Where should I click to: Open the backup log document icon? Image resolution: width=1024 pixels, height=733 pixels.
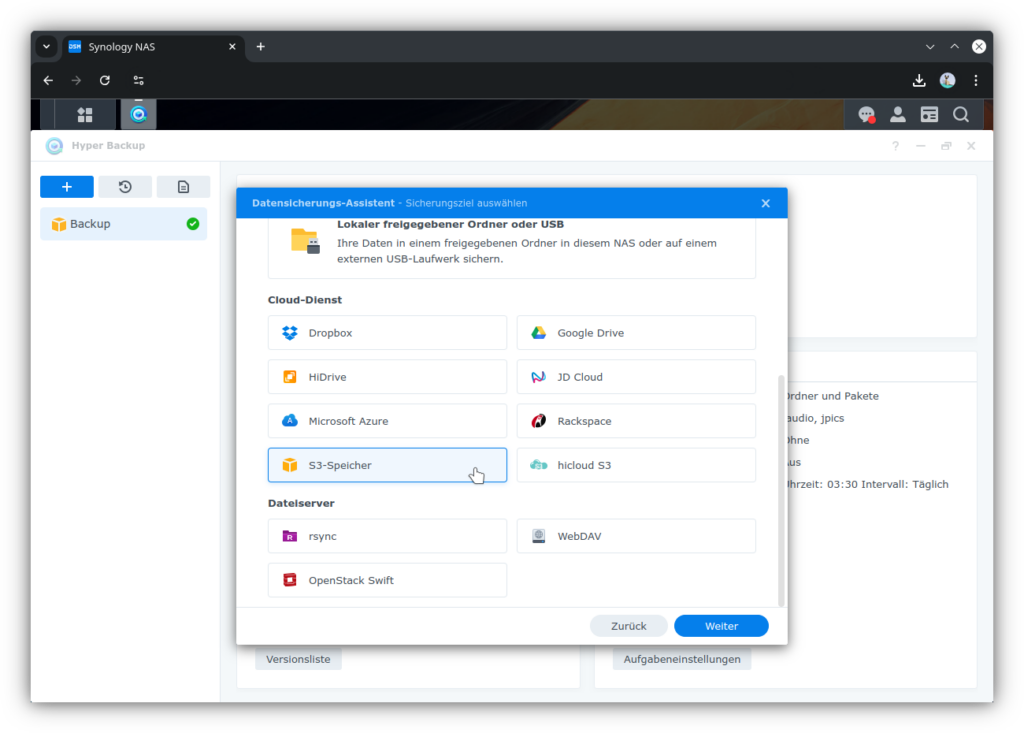[x=183, y=187]
